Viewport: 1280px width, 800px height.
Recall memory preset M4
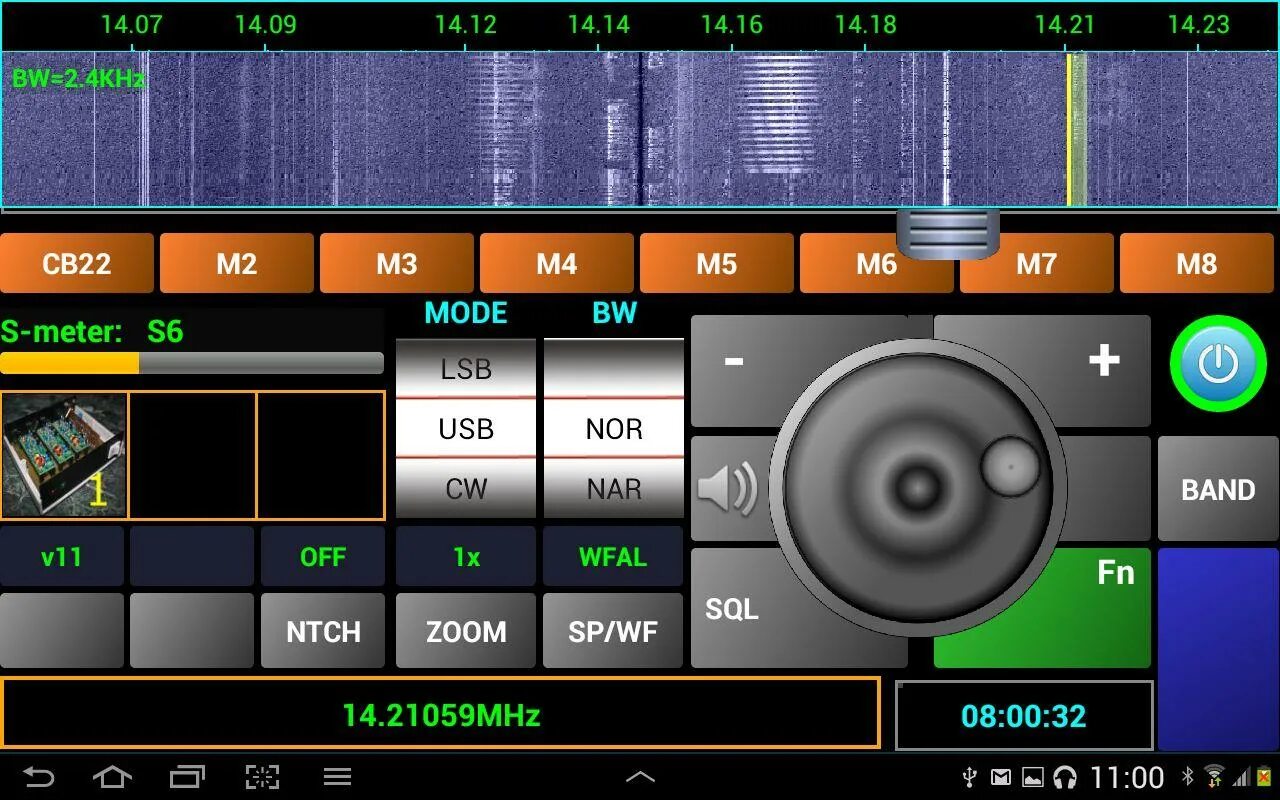pos(557,263)
